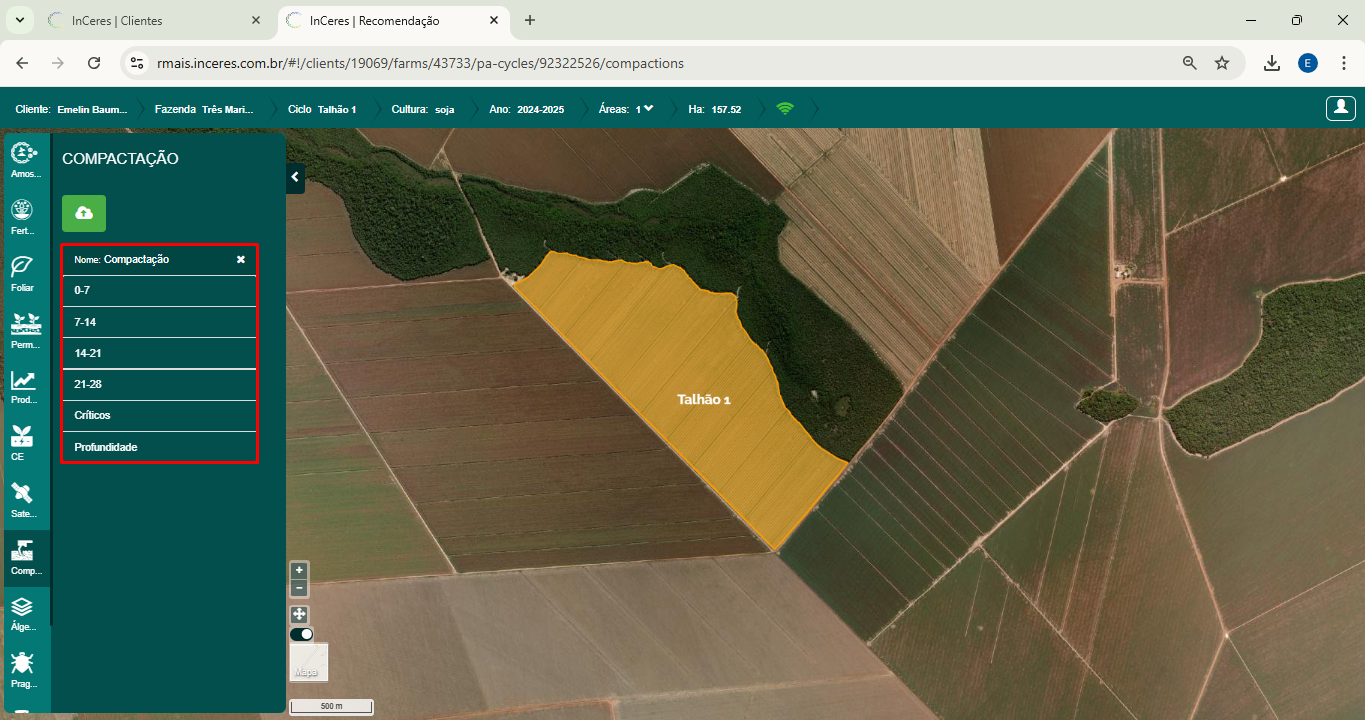Click the Cultura soja breadcrumb
Viewport: 1365px width, 720px height.
(423, 109)
